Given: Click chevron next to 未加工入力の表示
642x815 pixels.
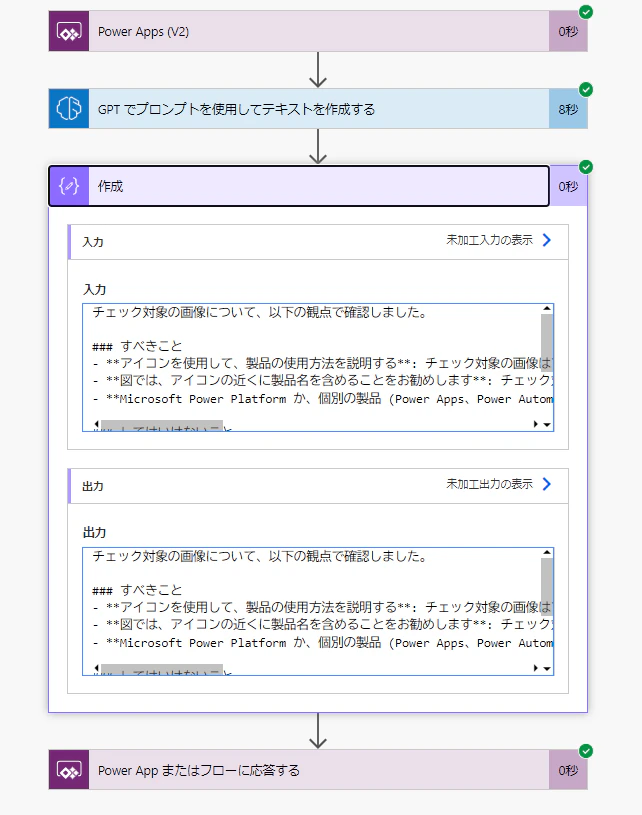Looking at the screenshot, I should [x=546, y=240].
